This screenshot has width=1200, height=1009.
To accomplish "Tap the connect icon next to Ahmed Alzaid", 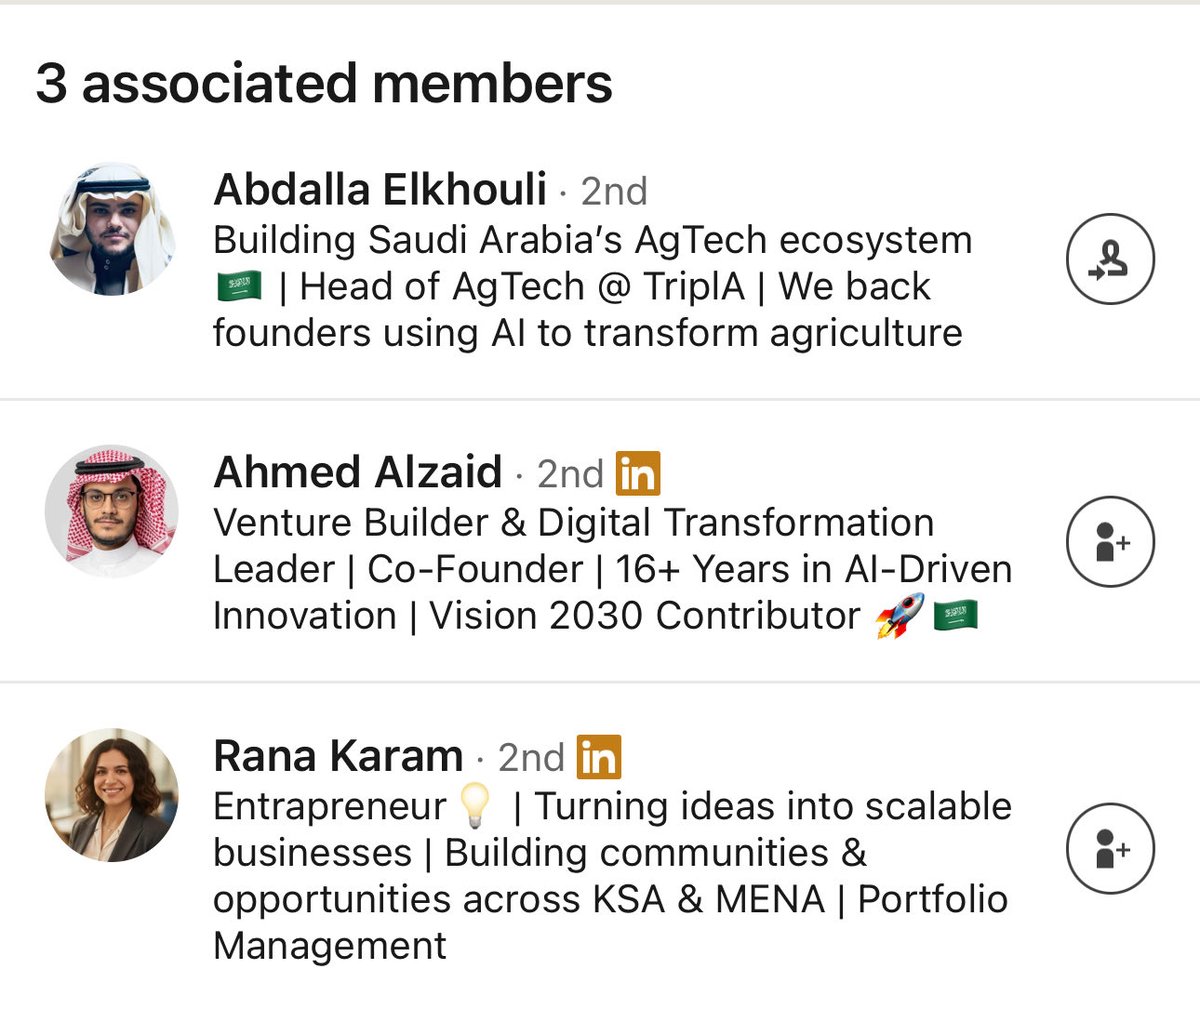I will pyautogui.click(x=1110, y=541).
